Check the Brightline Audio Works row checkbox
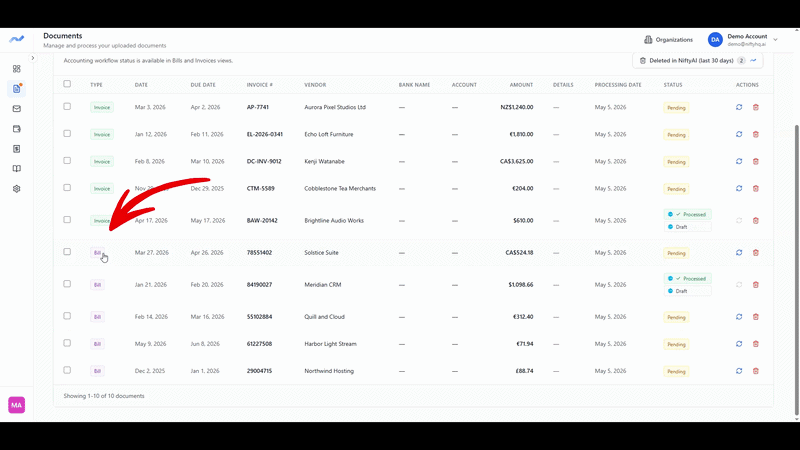 67,220
